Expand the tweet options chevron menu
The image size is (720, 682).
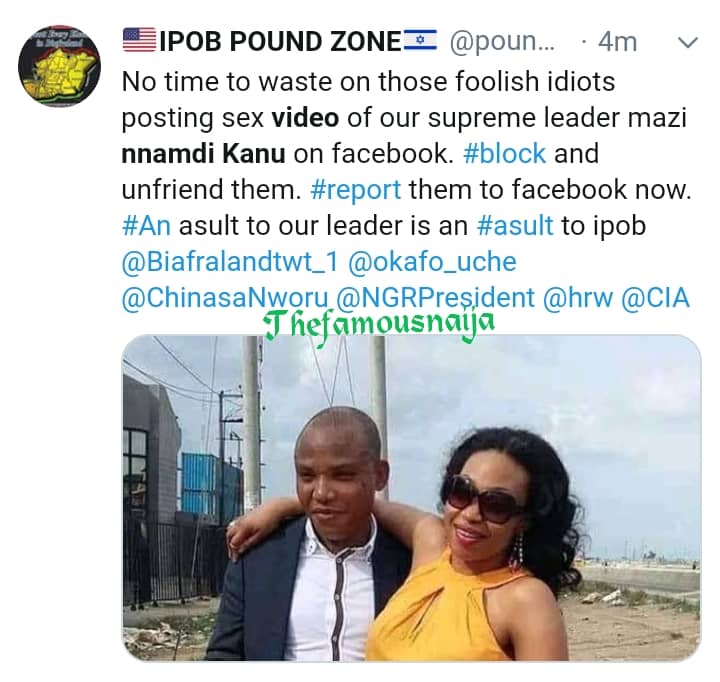689,42
